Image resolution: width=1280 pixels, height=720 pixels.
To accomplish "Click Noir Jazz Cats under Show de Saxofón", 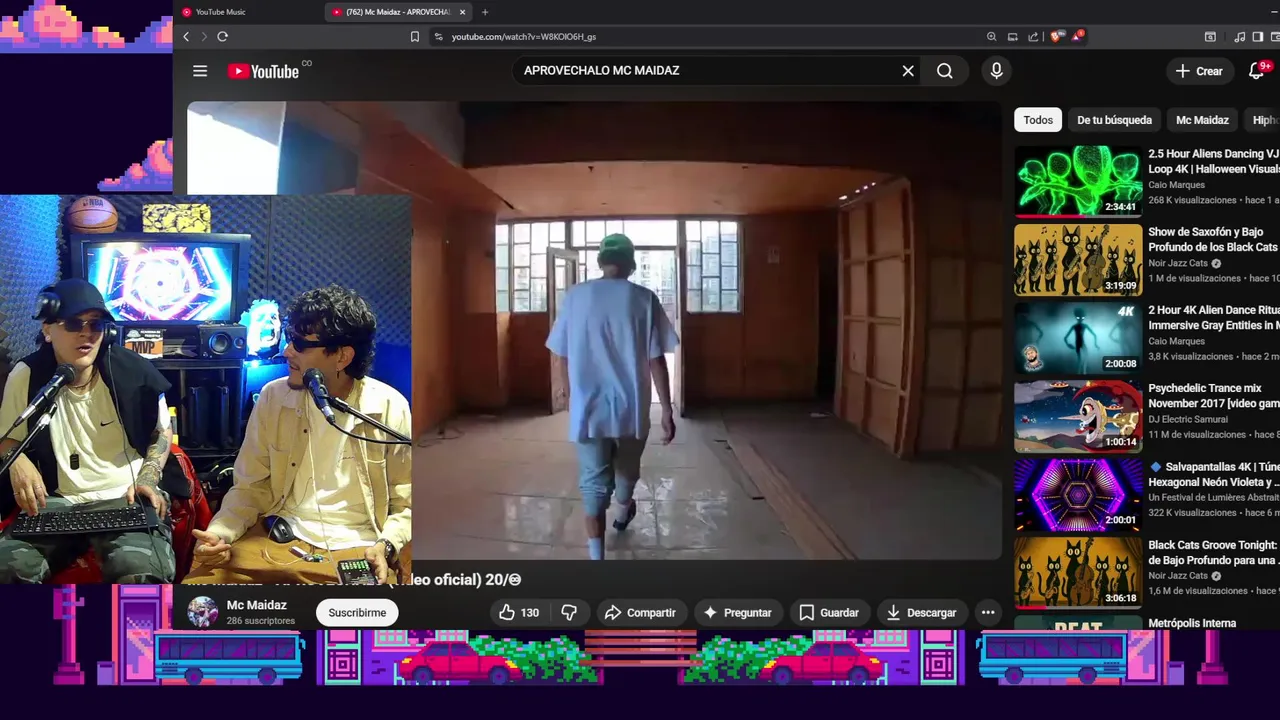I will coord(1178,263).
